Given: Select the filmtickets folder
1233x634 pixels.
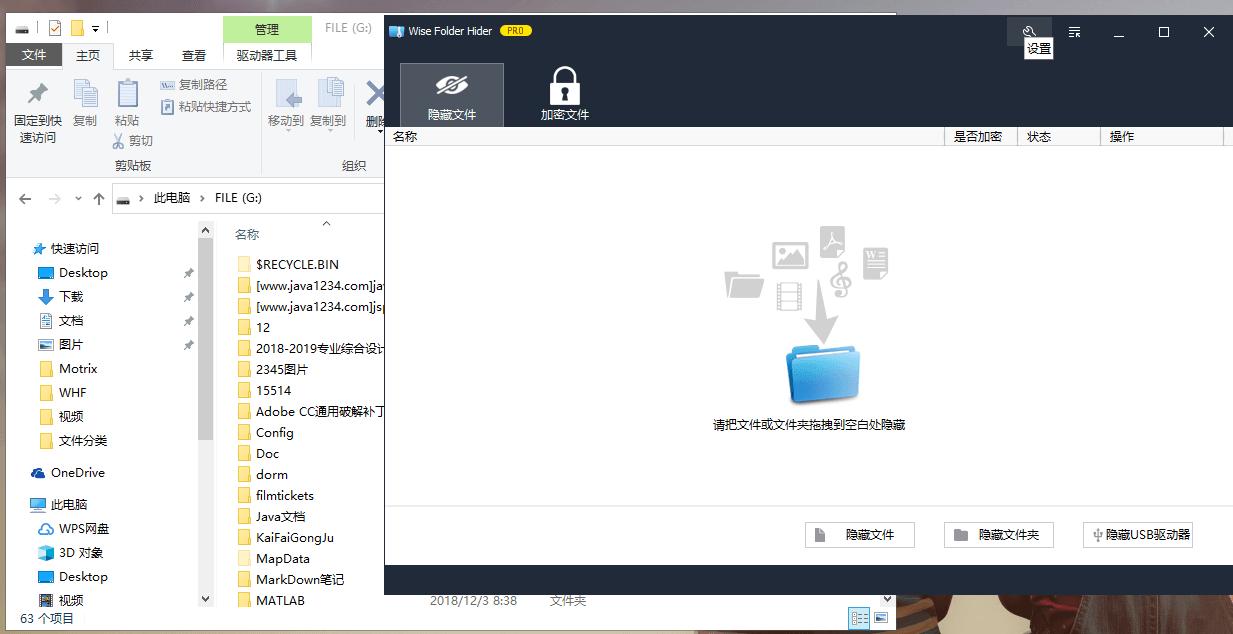Looking at the screenshot, I should pyautogui.click(x=284, y=495).
